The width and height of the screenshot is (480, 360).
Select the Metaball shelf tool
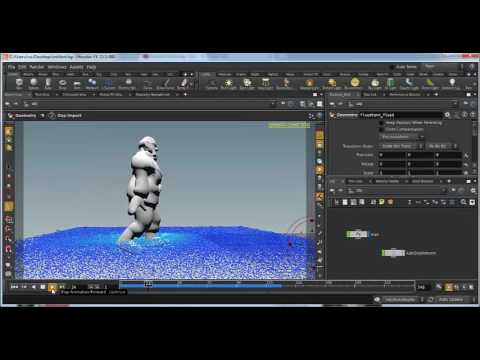[x=92, y=83]
